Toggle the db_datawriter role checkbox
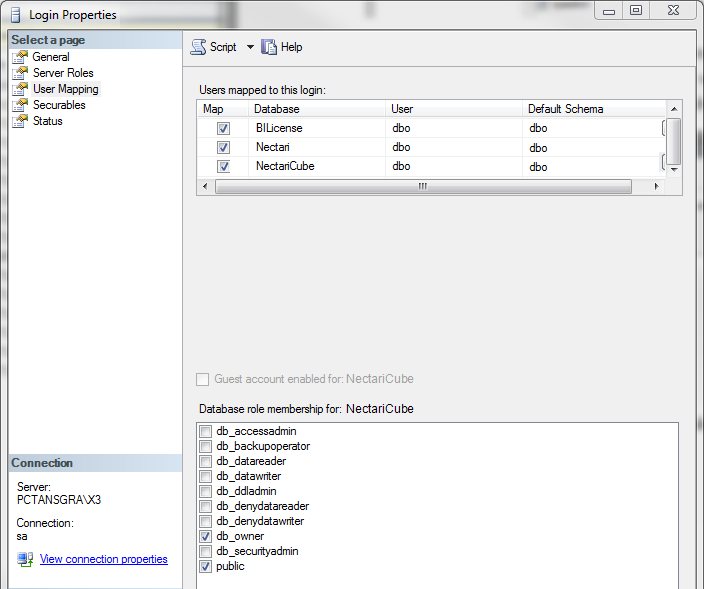This screenshot has height=589, width=704. click(205, 476)
